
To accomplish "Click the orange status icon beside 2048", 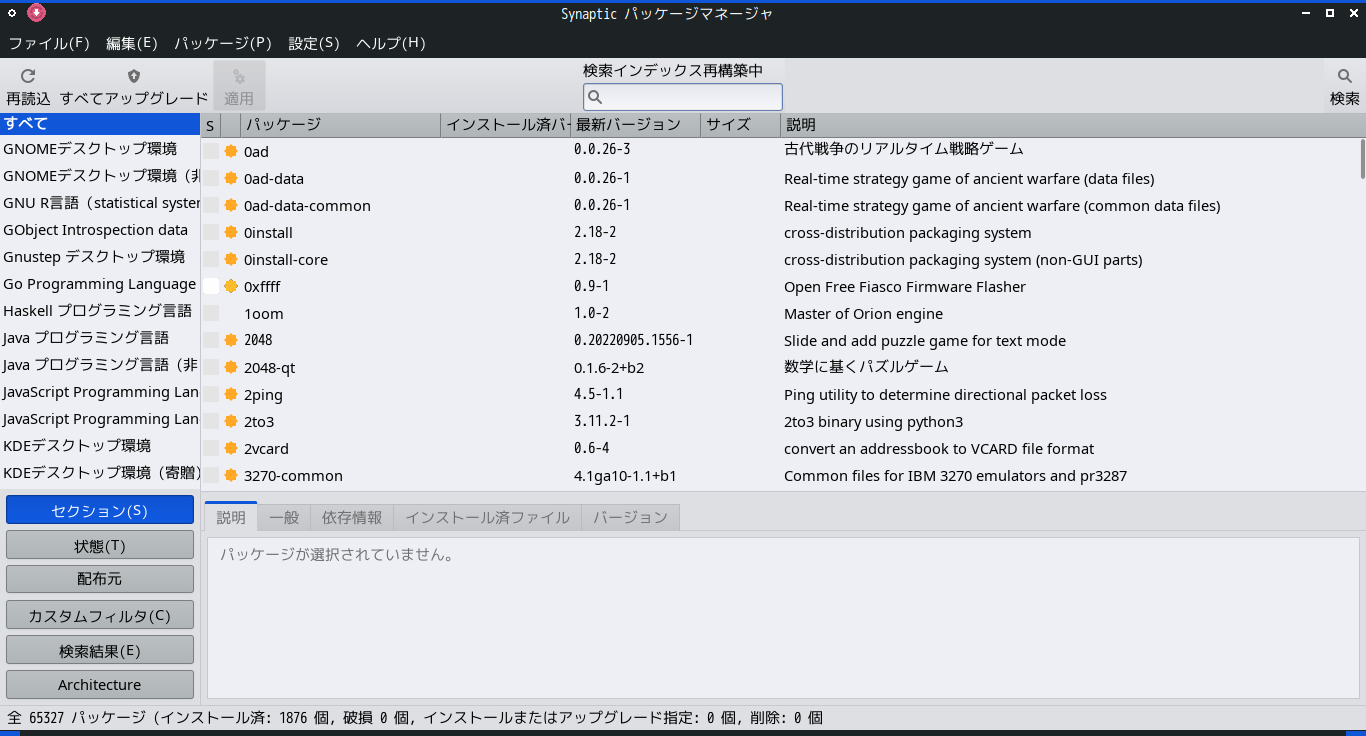I will tap(231, 340).
